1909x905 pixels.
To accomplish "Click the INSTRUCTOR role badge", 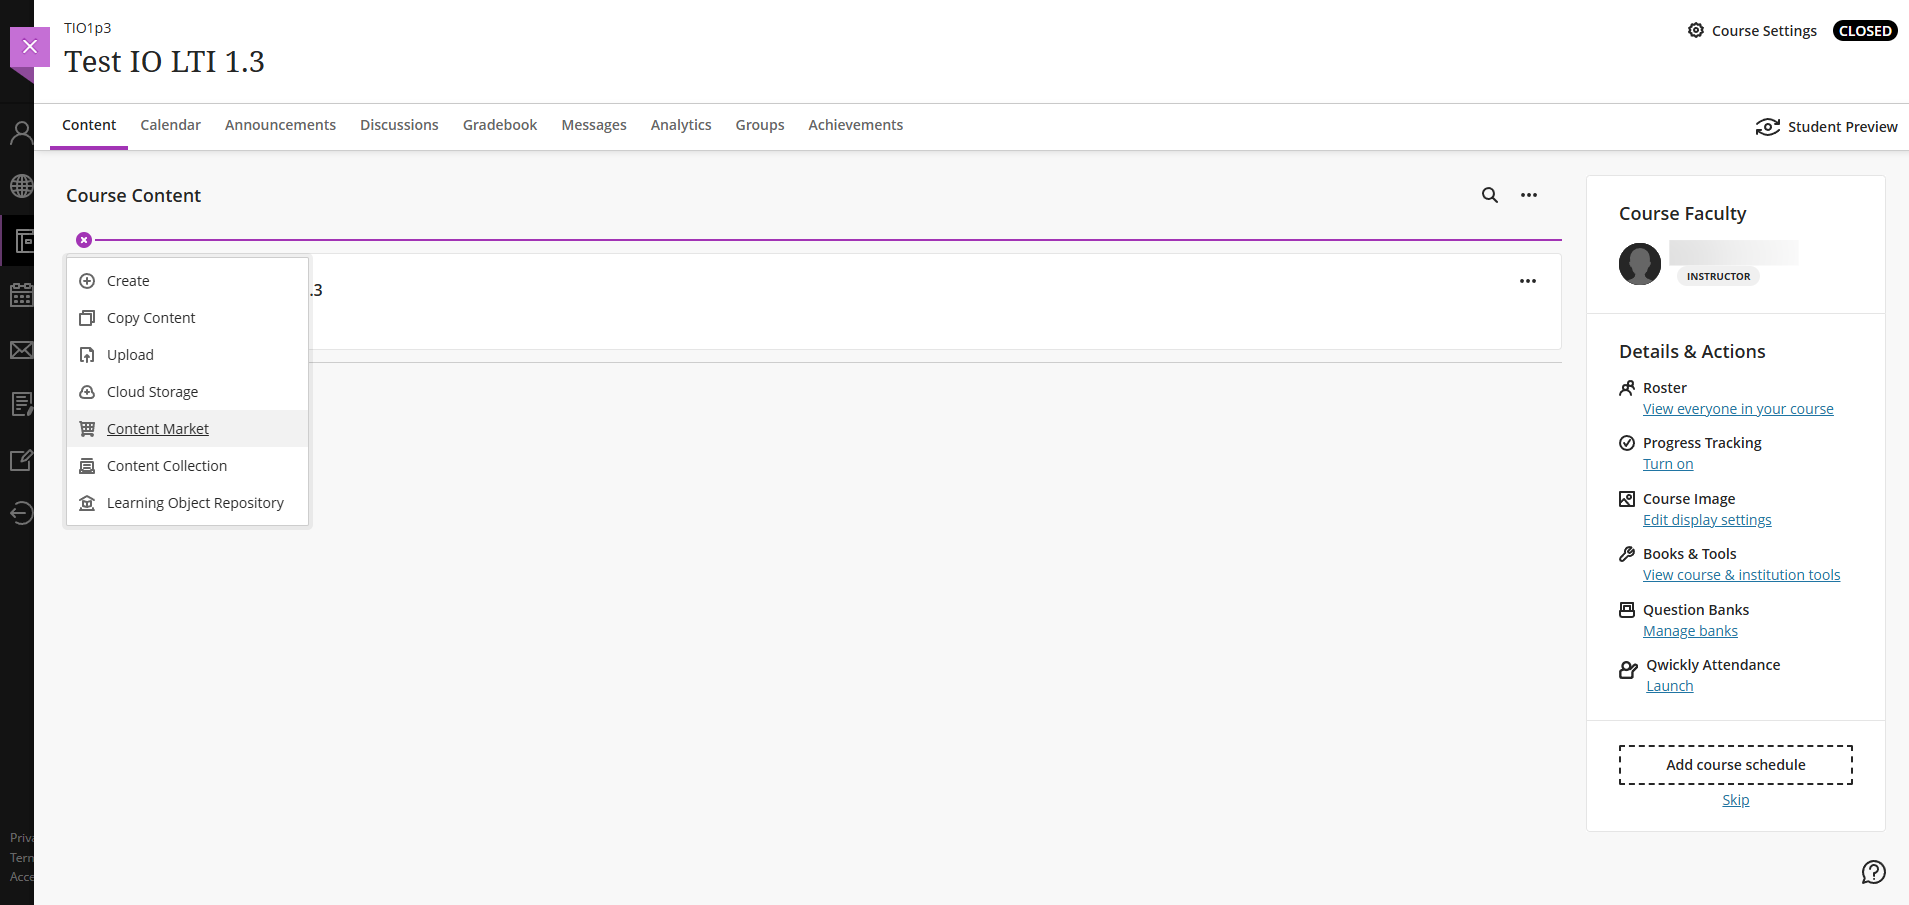I will [1718, 277].
